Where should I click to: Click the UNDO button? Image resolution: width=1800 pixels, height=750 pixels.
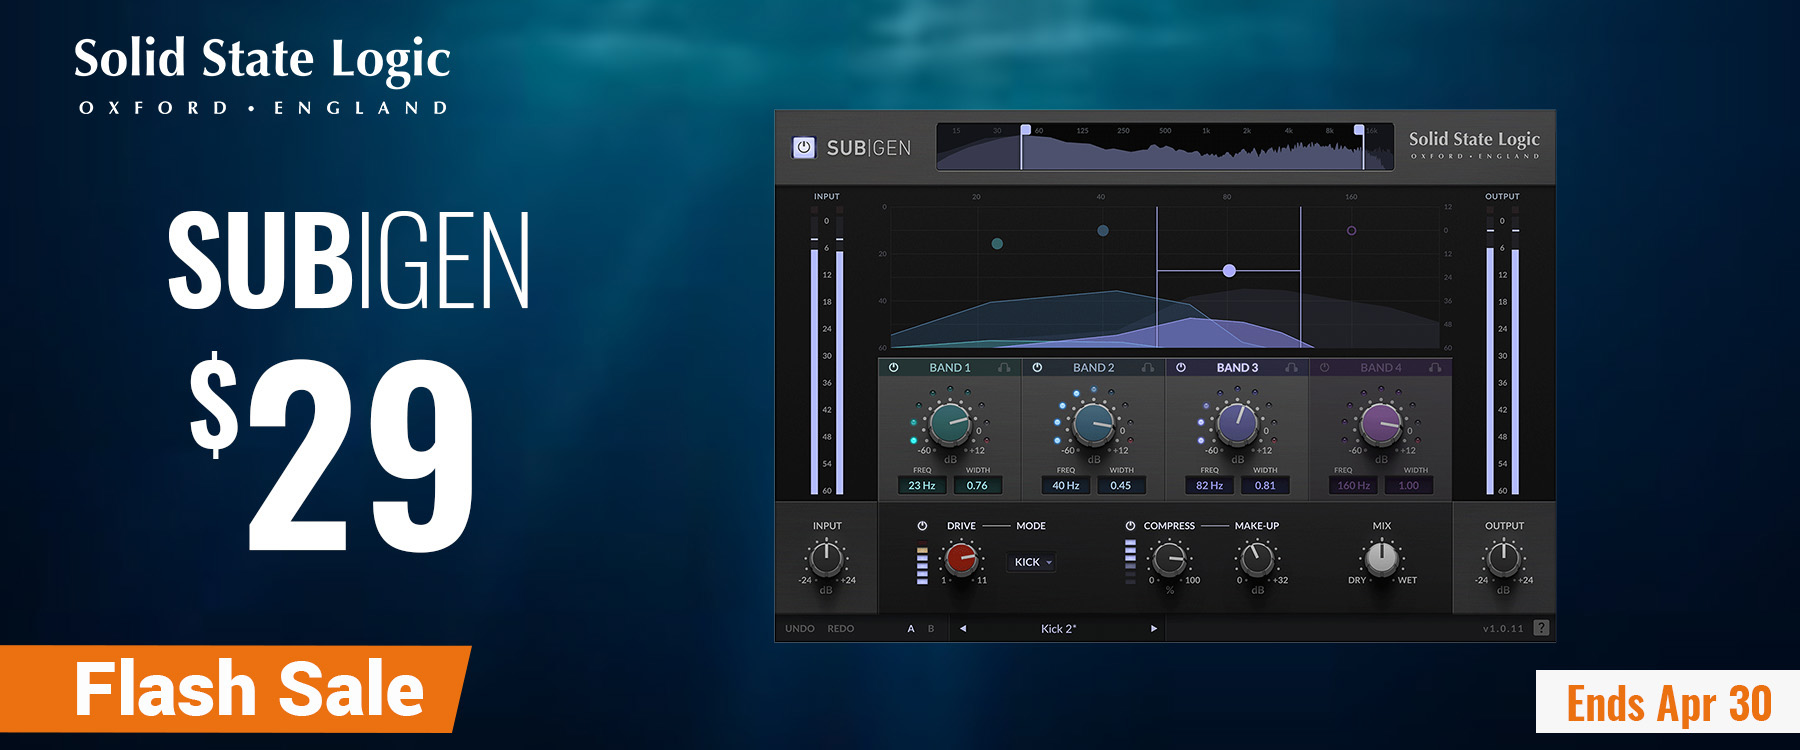pos(800,629)
